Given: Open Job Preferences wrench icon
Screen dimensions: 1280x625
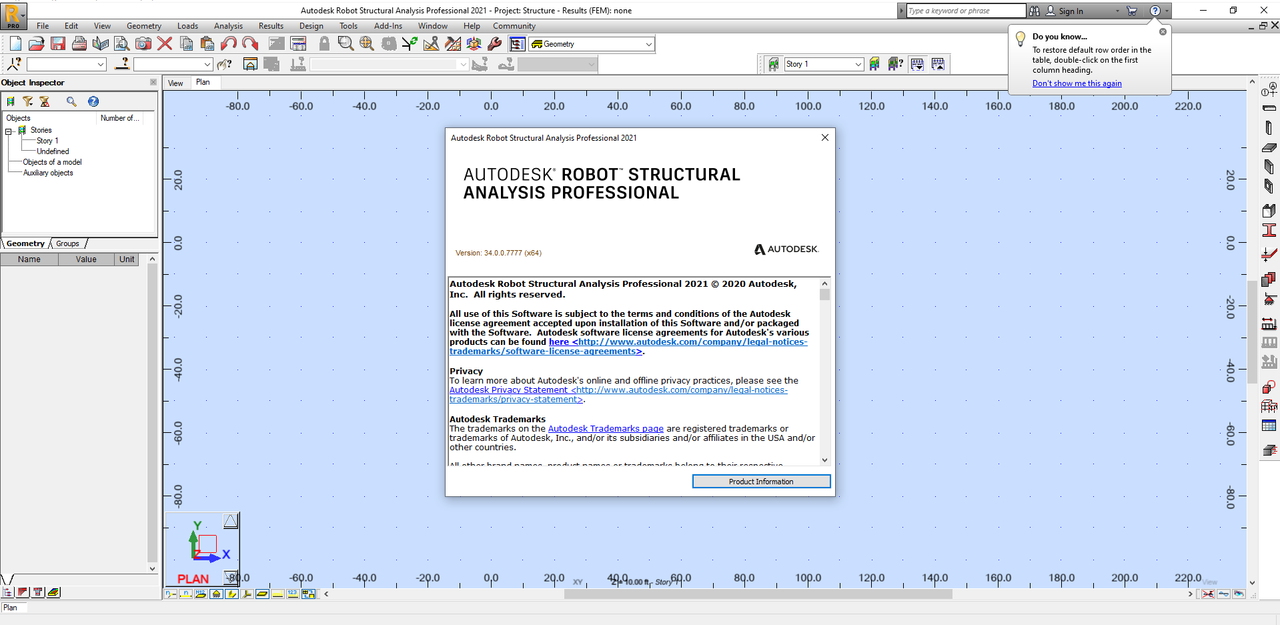Looking at the screenshot, I should (494, 44).
